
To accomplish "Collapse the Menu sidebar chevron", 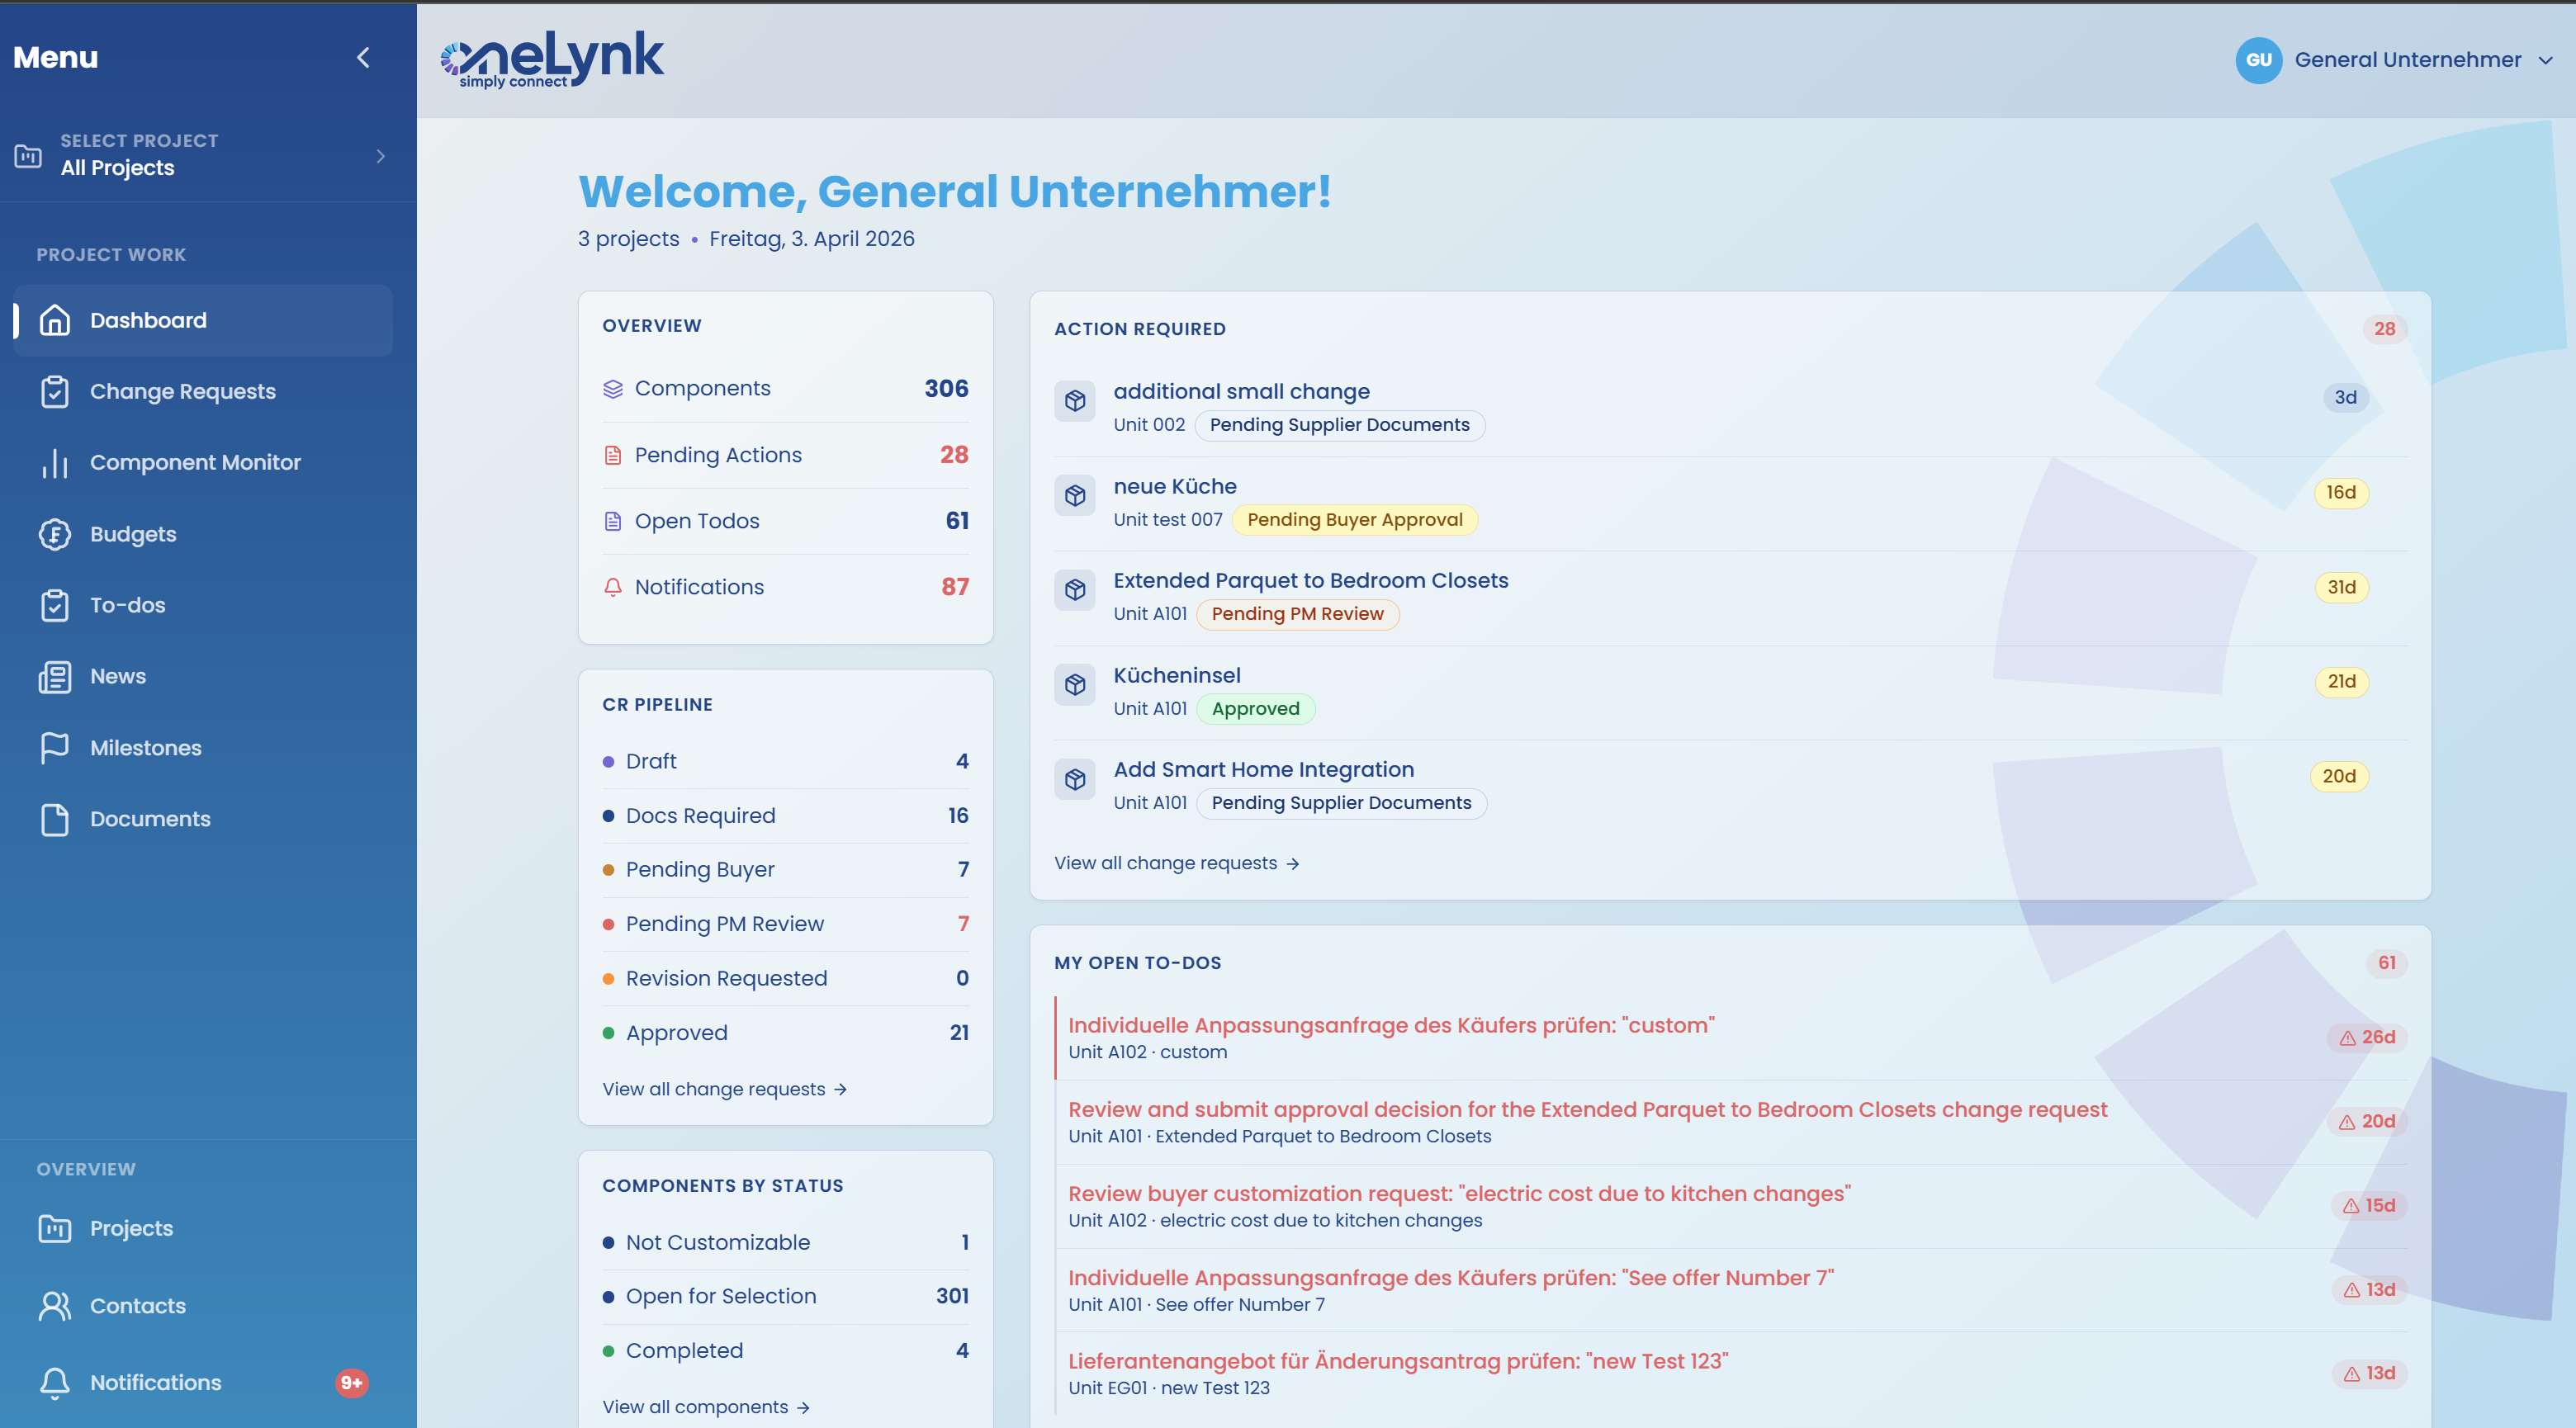I will click(x=364, y=58).
